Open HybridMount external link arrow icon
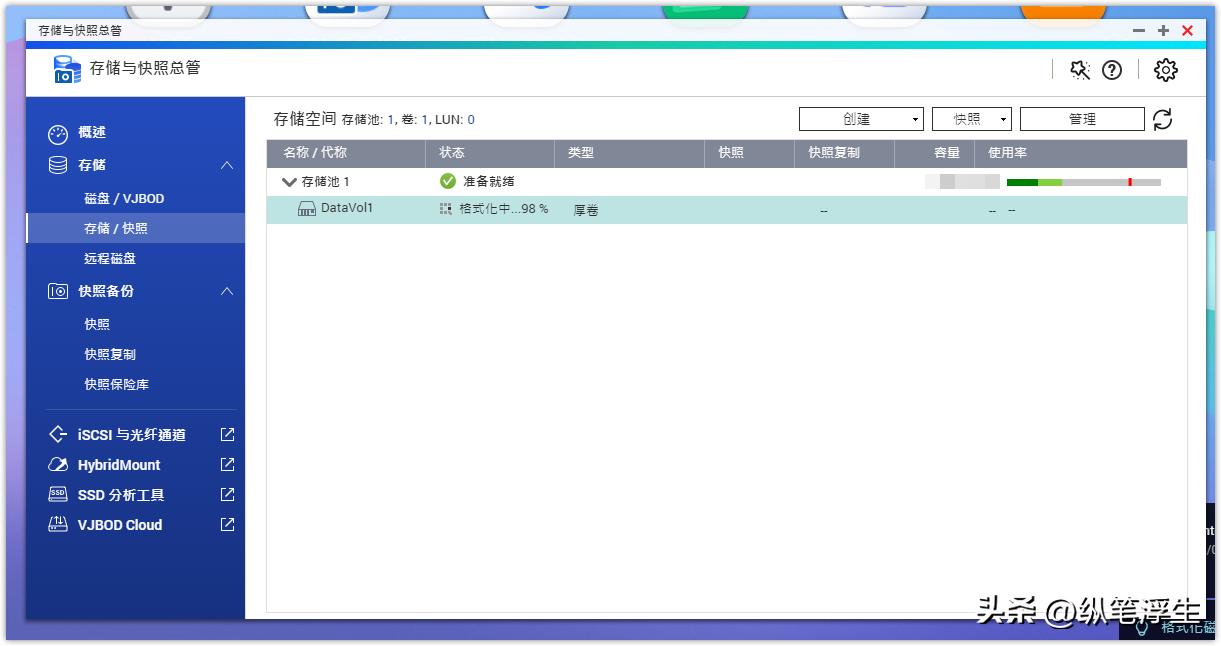The width and height of the screenshot is (1221, 646). (x=227, y=465)
